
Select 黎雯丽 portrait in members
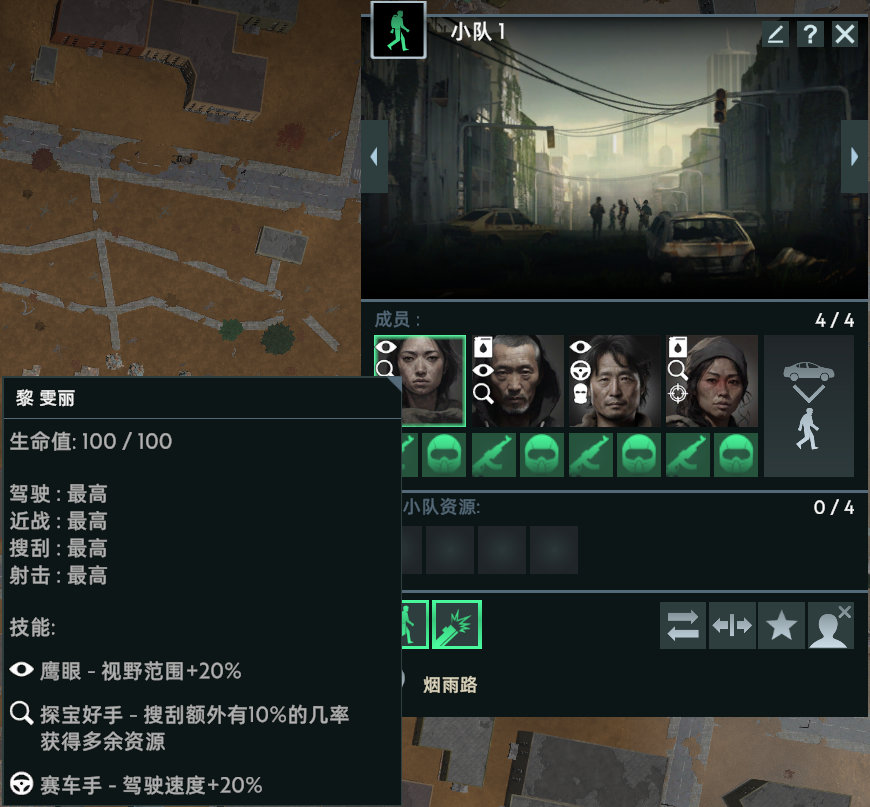(420, 381)
